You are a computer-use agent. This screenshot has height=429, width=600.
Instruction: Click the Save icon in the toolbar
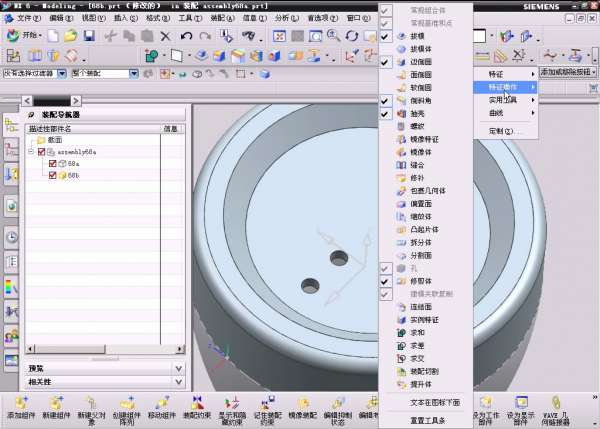pos(90,36)
